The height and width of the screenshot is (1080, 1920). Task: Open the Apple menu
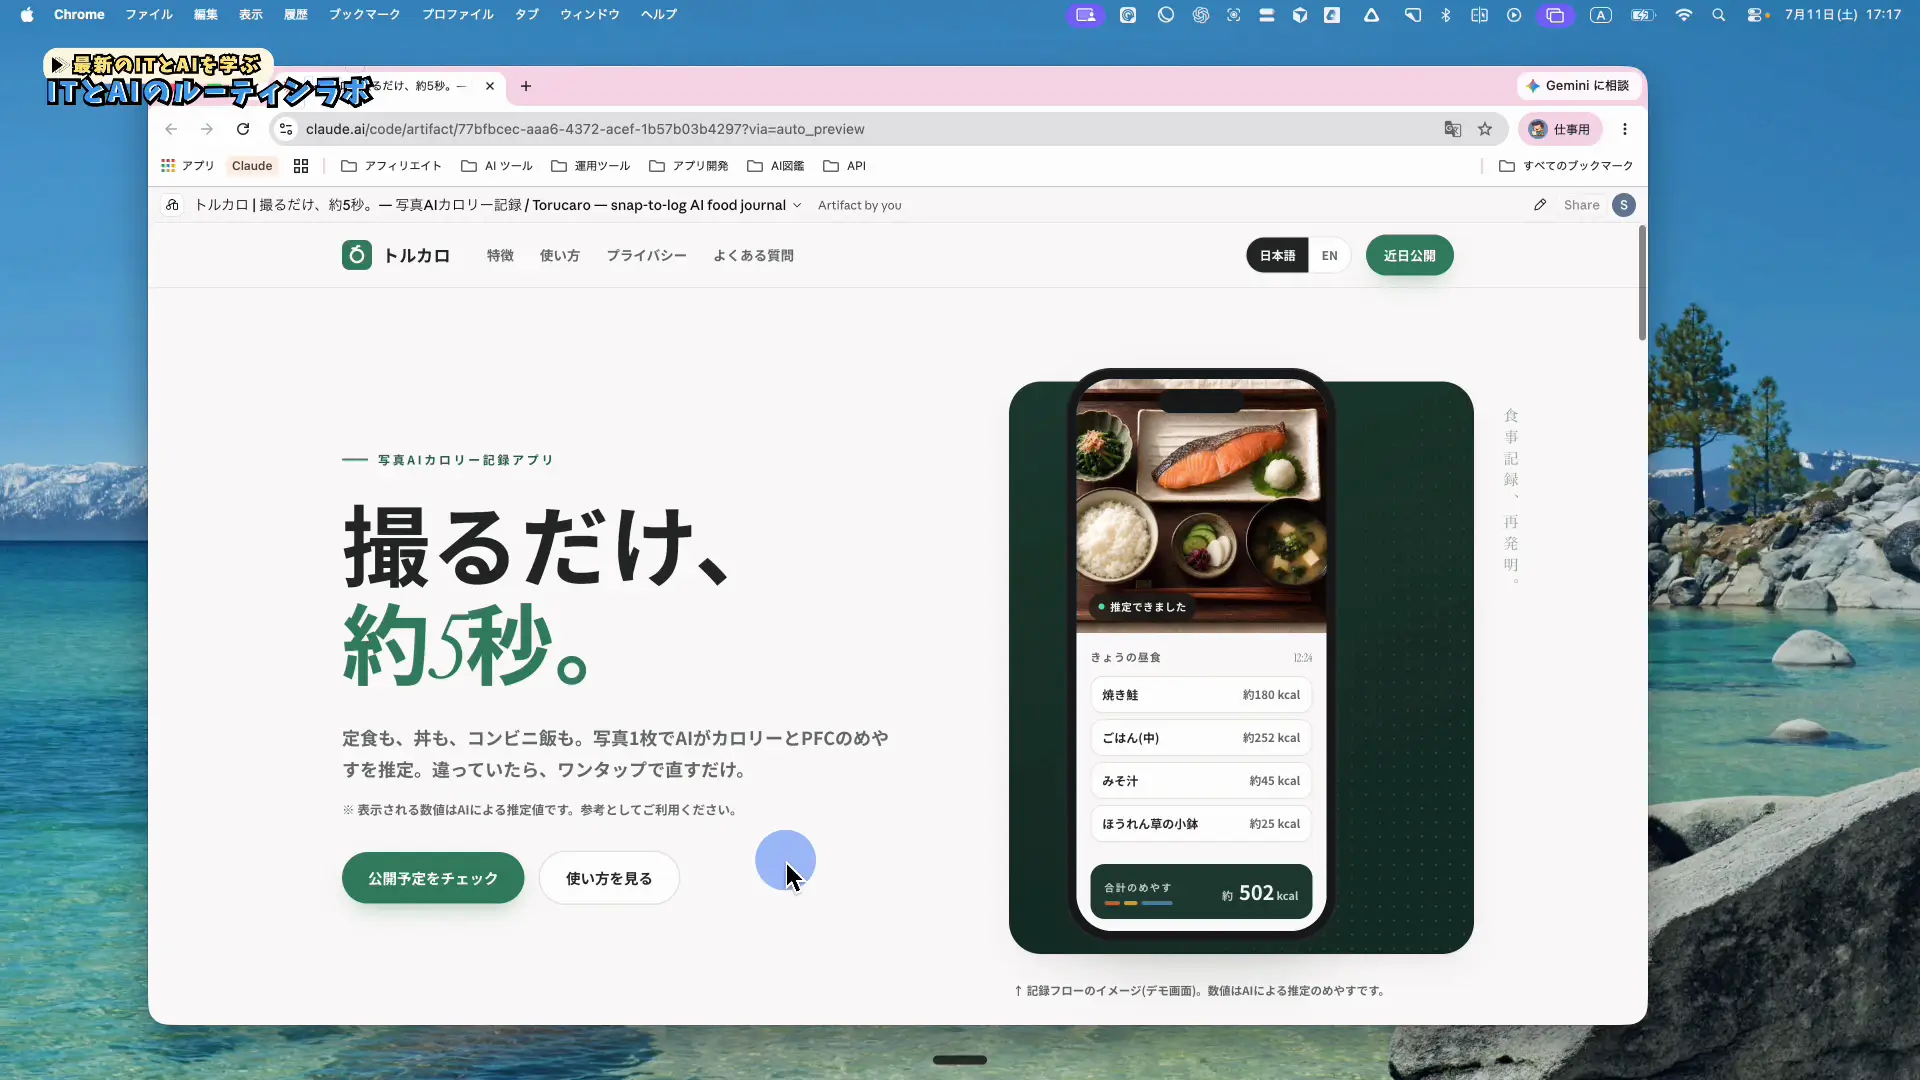coord(27,15)
